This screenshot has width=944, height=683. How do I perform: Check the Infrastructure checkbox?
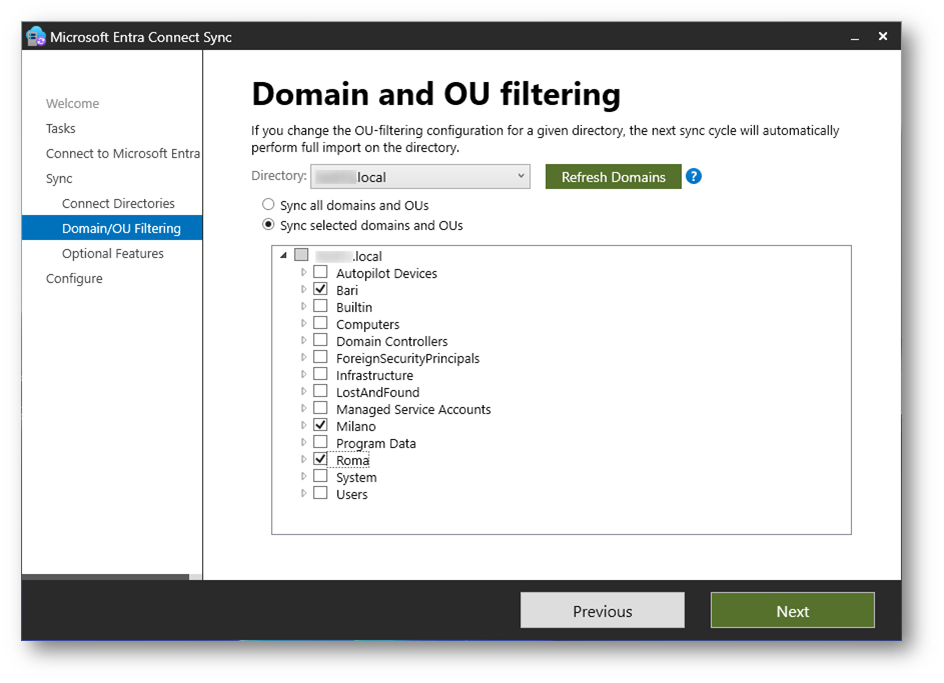point(321,373)
